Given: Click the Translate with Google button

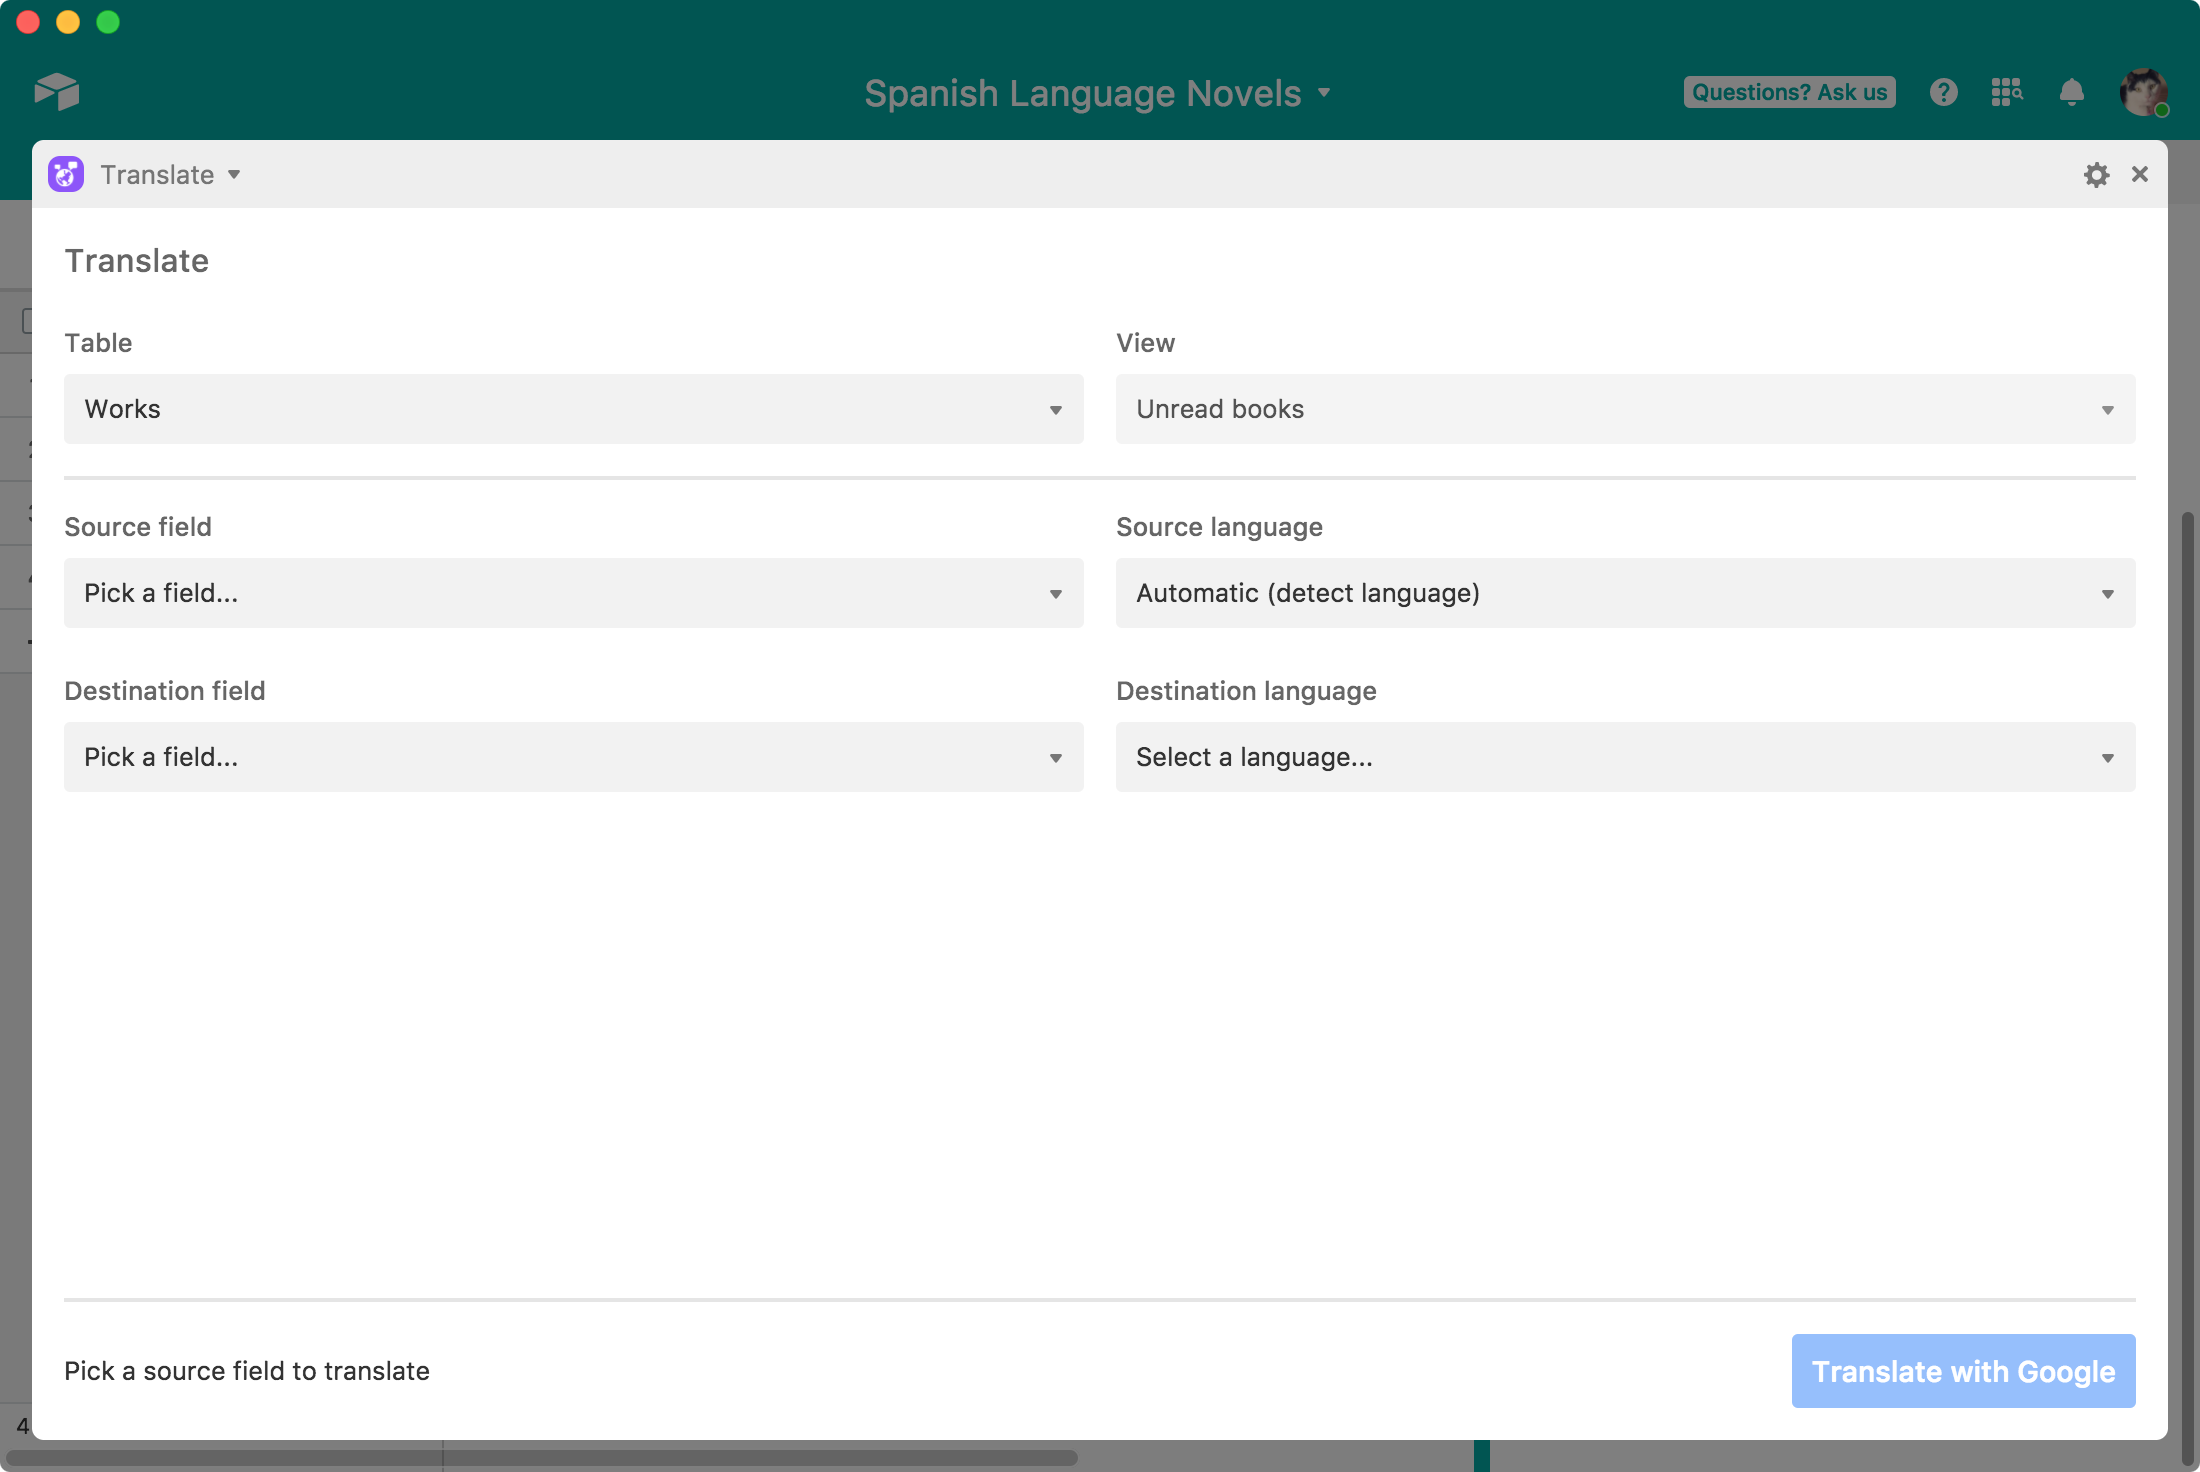Looking at the screenshot, I should point(1963,1371).
